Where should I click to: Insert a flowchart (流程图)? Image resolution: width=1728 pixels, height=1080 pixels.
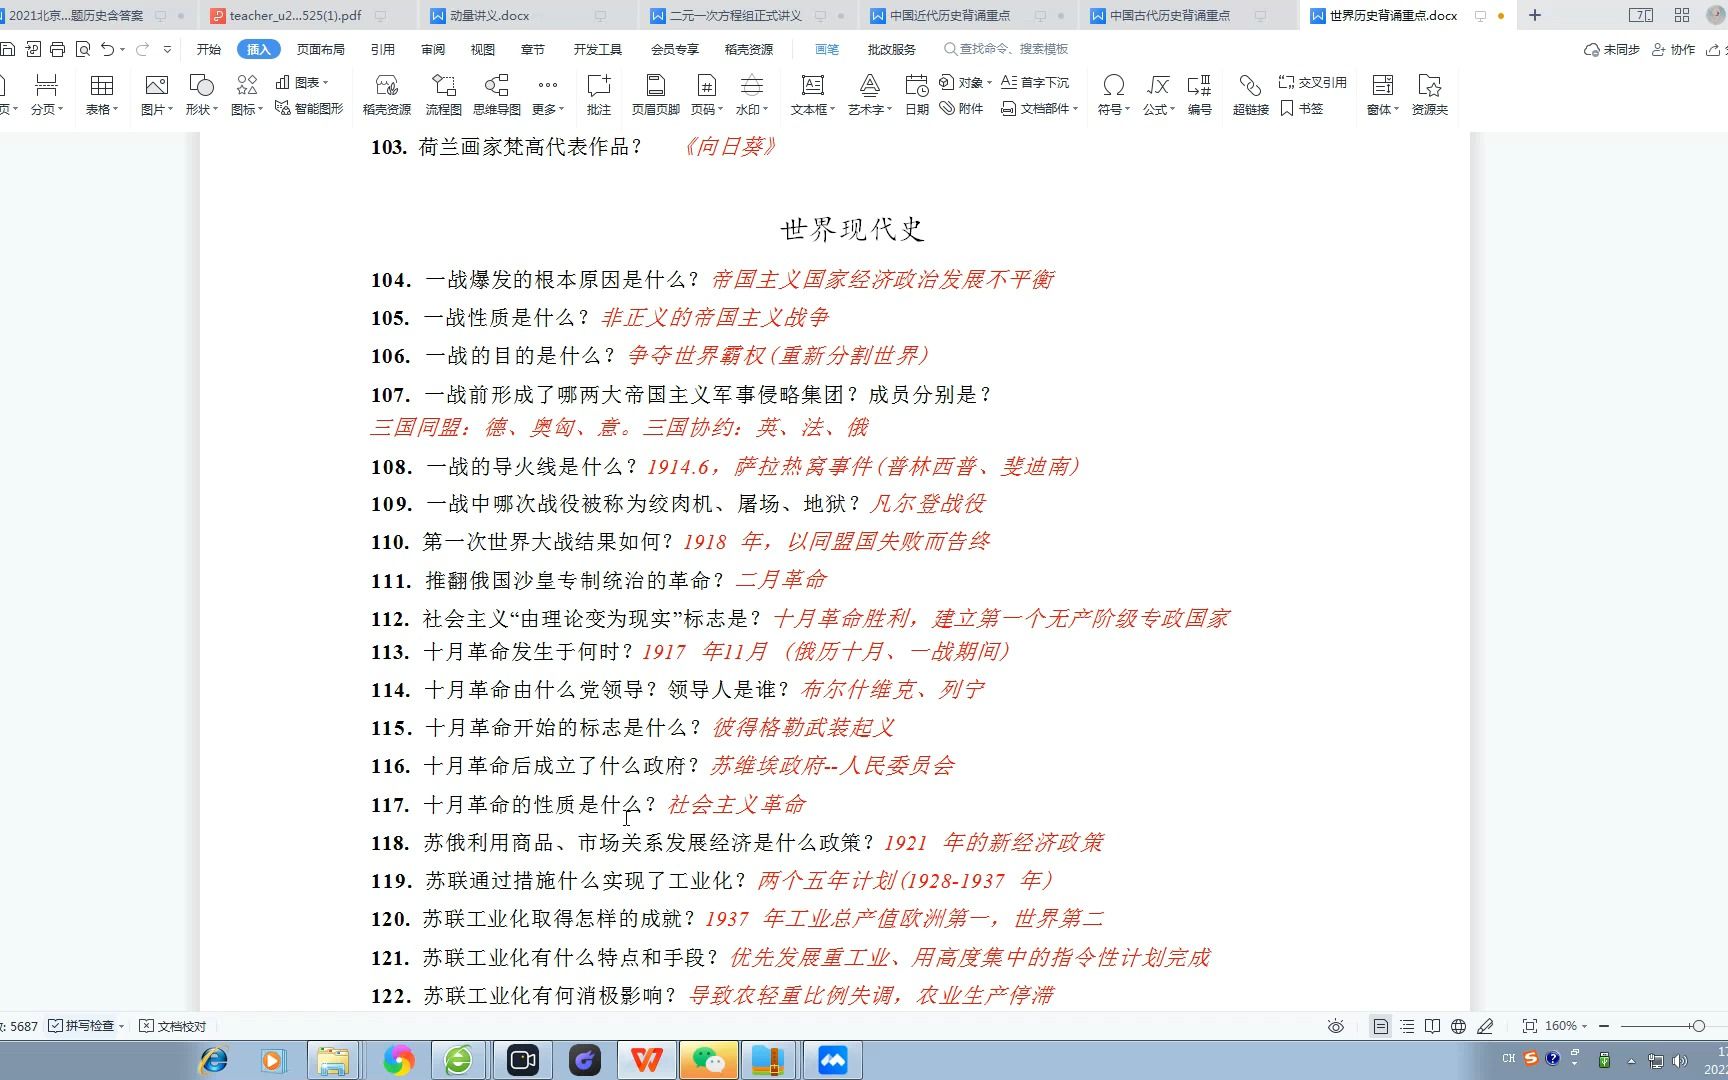[x=443, y=95]
